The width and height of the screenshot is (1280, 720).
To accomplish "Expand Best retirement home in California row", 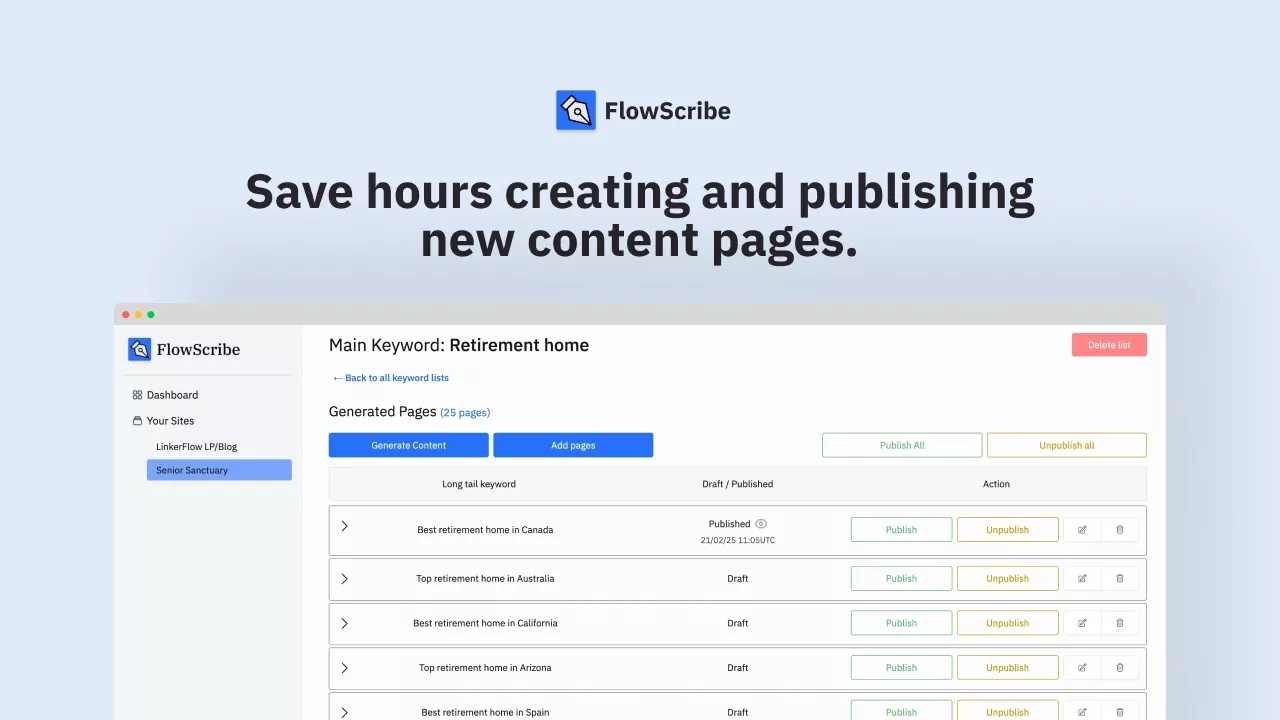I will (344, 623).
